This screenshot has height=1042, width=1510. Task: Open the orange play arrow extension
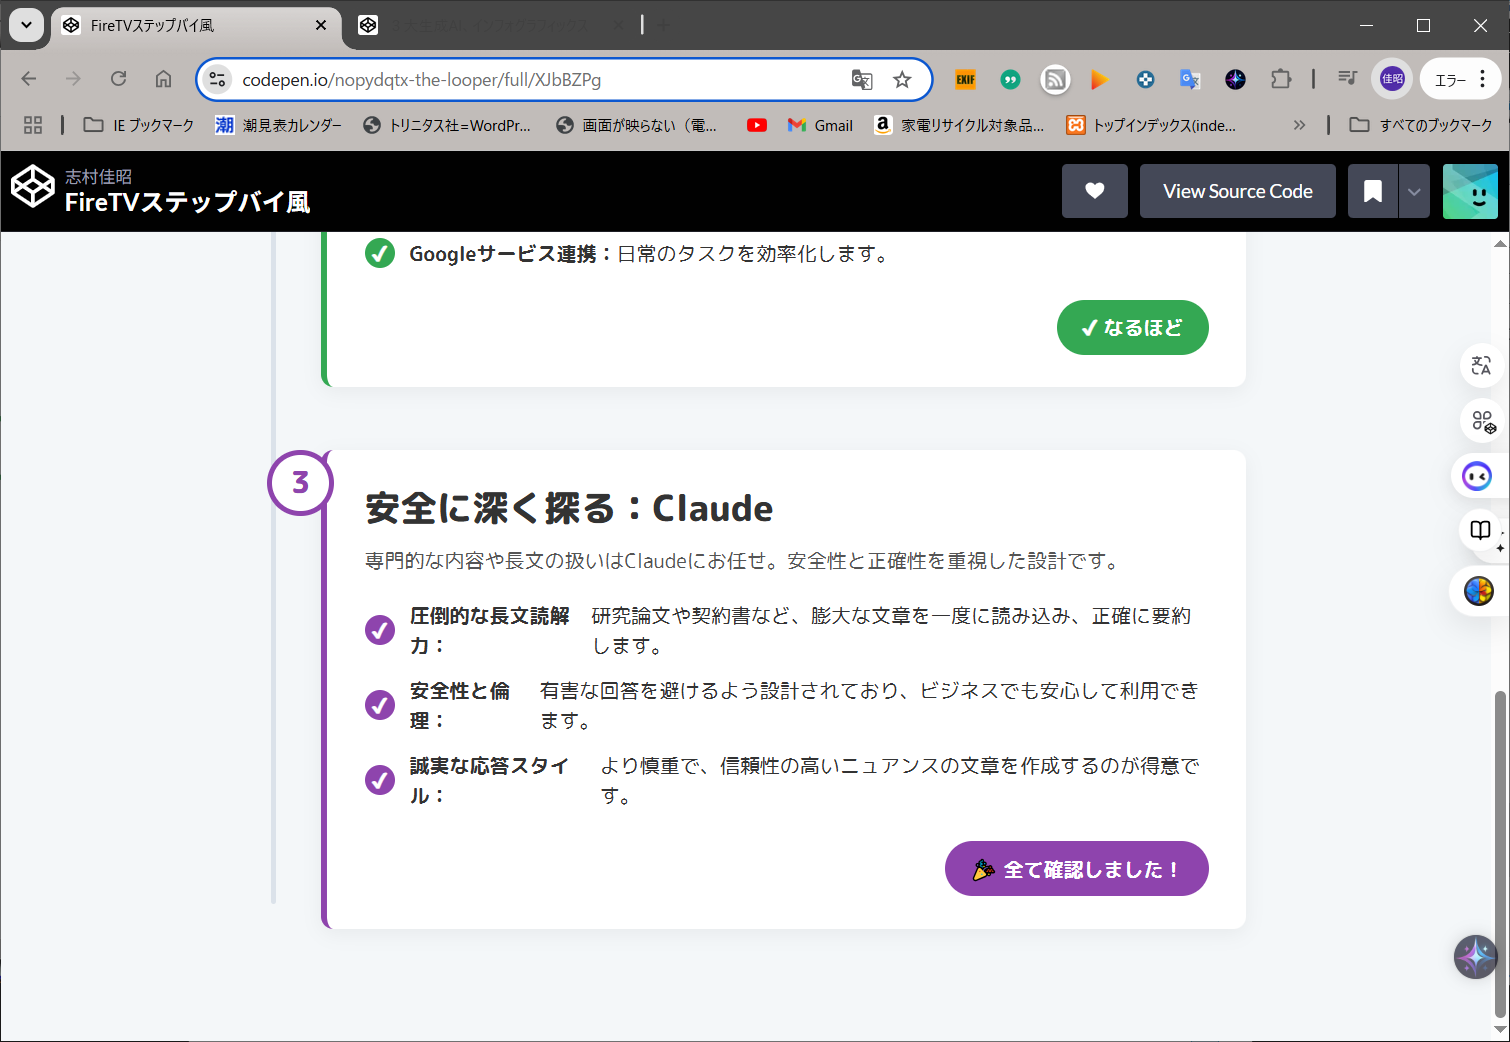(x=1100, y=80)
